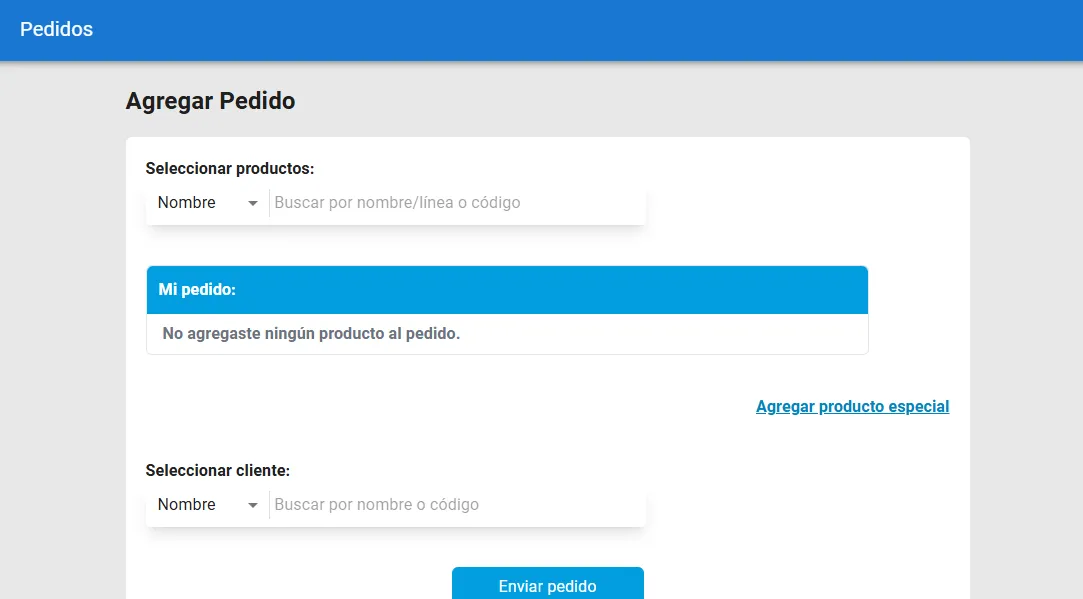Open the client search type Nombre dropdown

207,505
